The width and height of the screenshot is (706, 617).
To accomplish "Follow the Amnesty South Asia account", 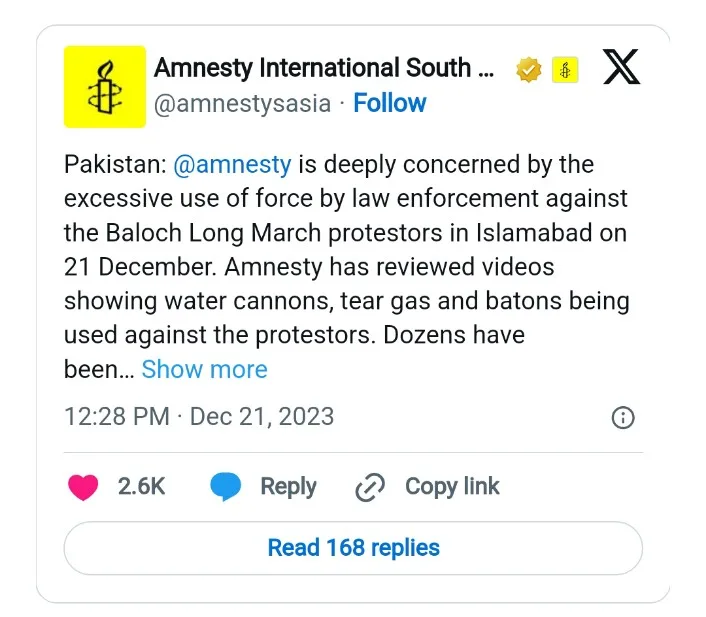I will pyautogui.click(x=390, y=103).
